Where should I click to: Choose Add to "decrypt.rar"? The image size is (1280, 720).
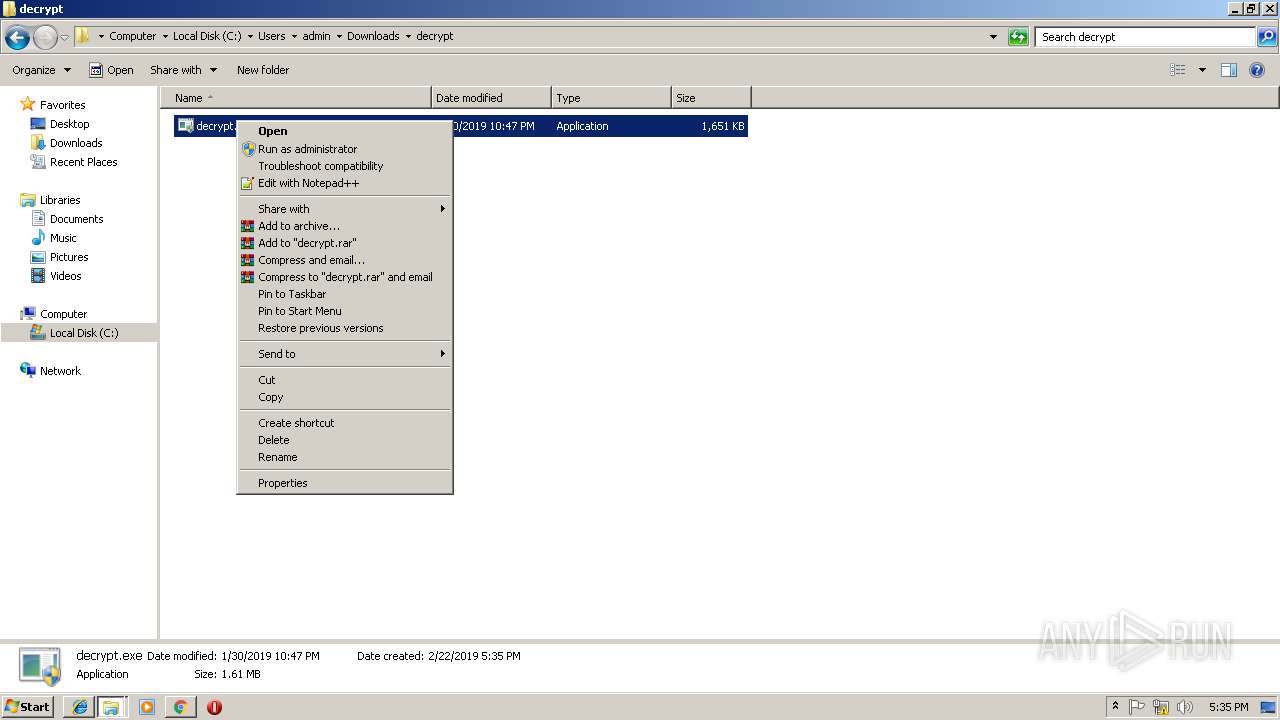point(344,243)
